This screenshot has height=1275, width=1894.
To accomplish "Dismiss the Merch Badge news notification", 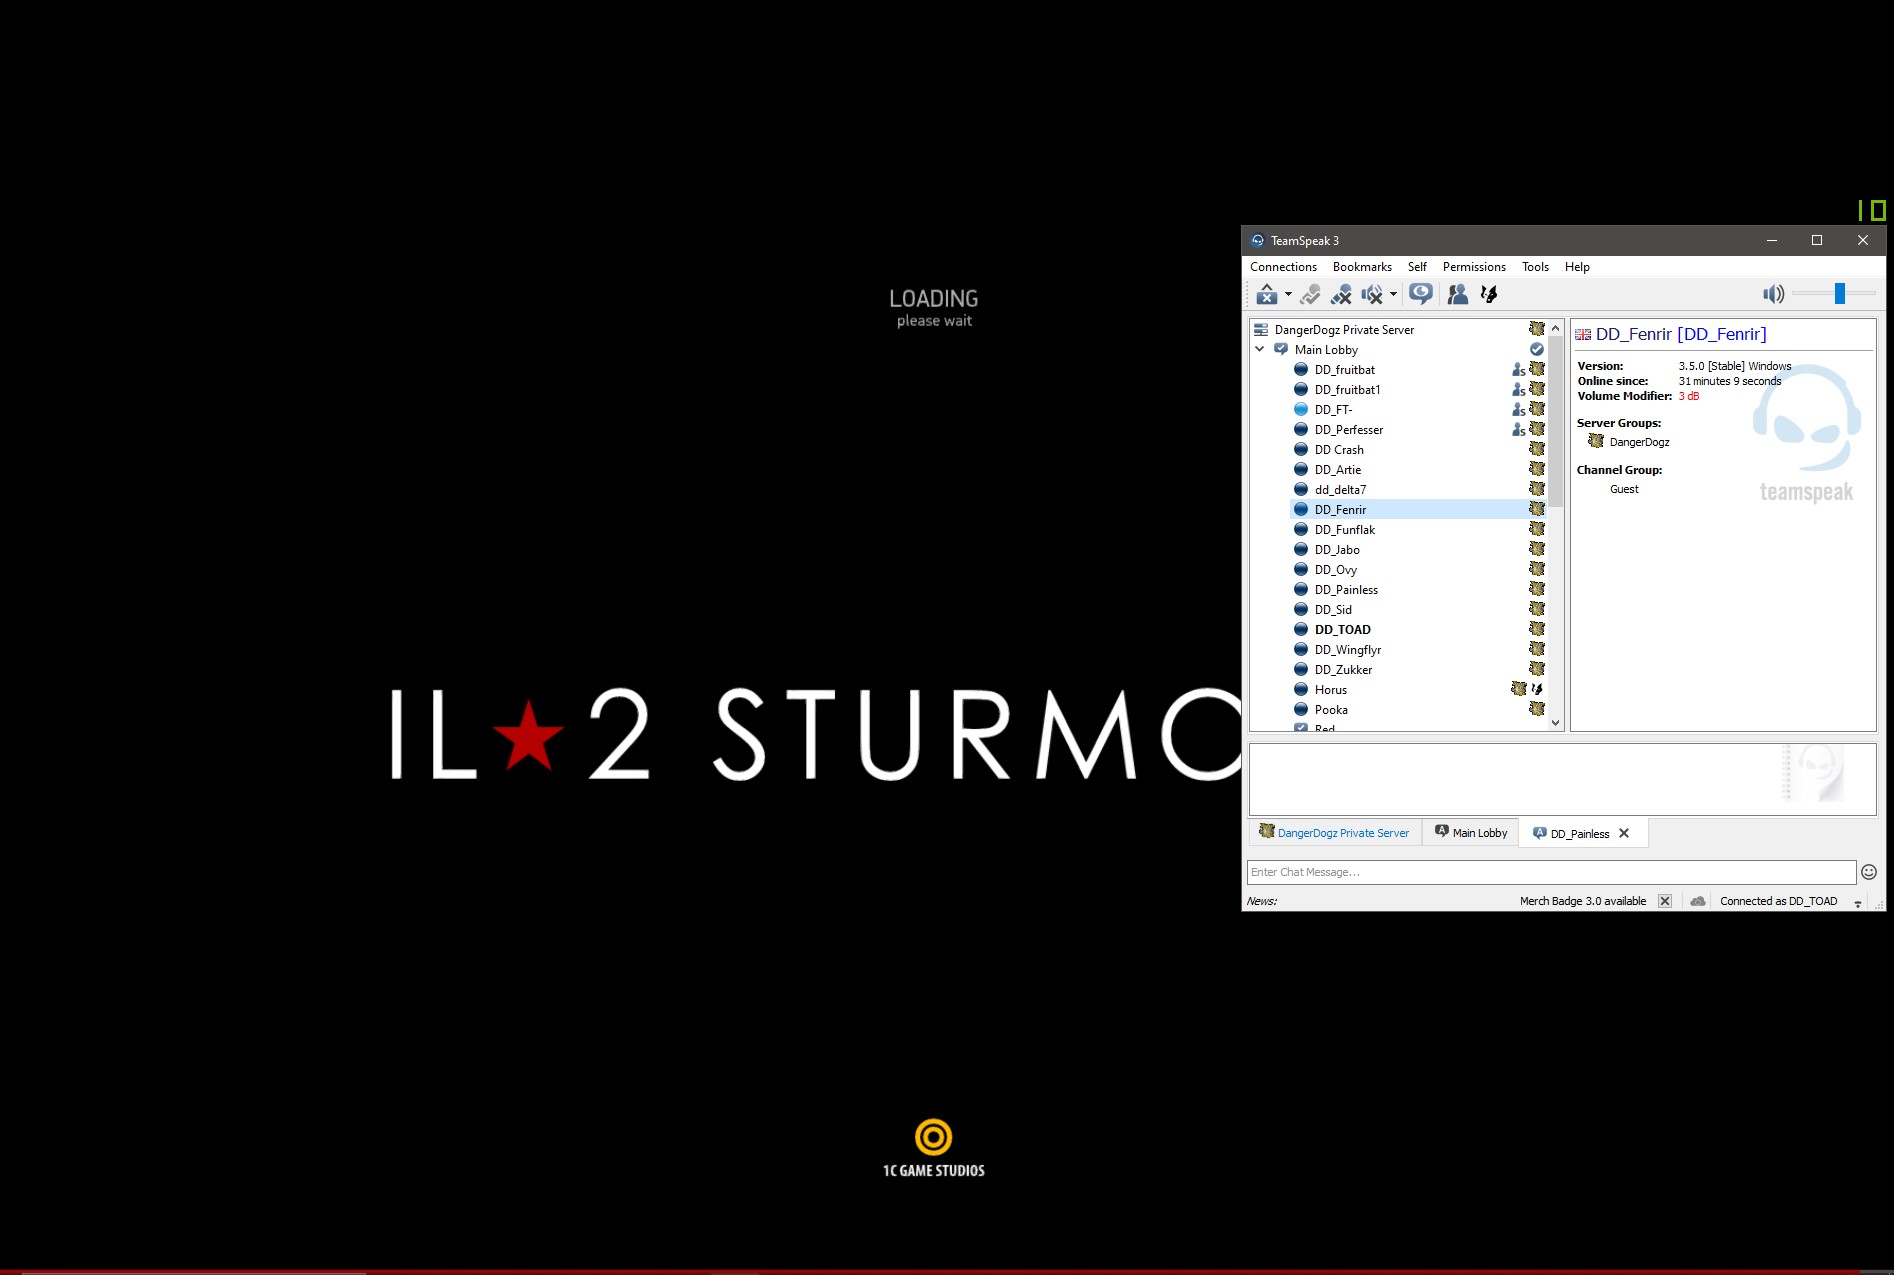I will point(1665,901).
